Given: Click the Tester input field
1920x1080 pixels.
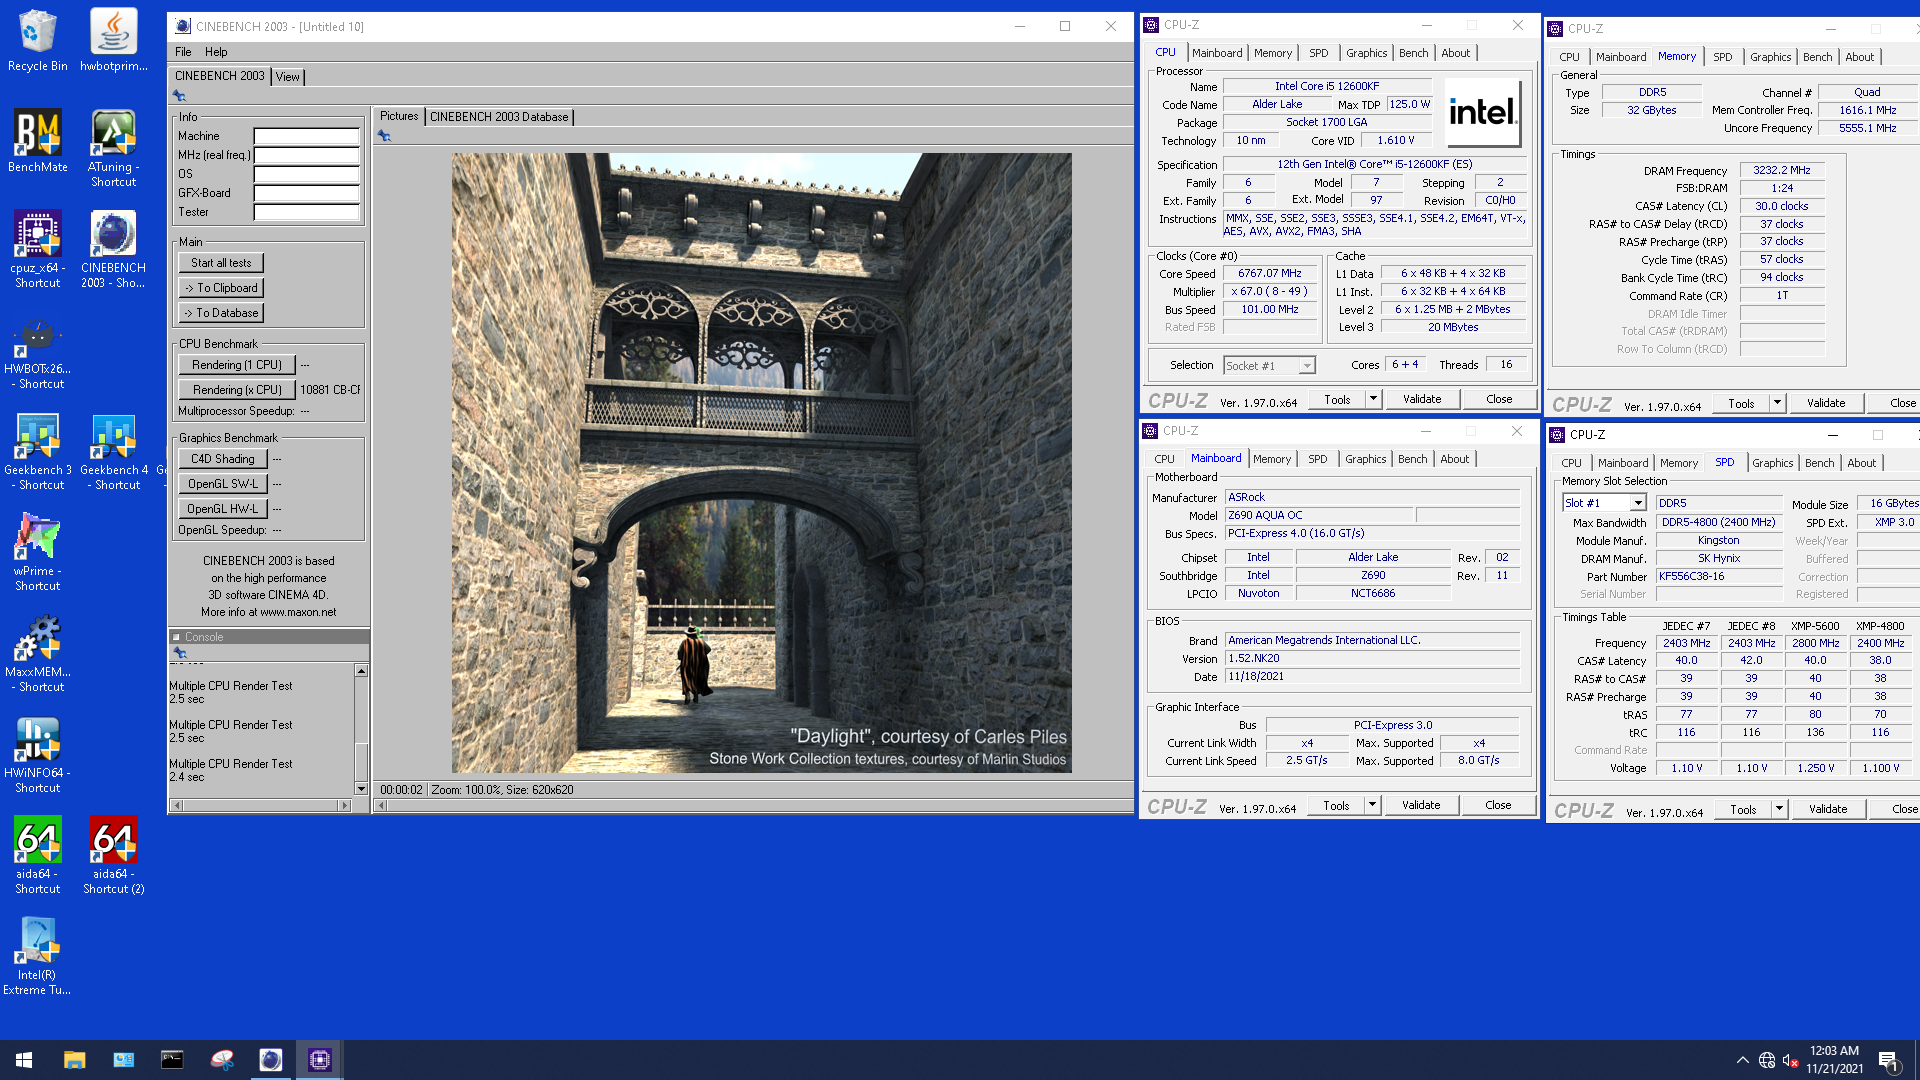Looking at the screenshot, I should (306, 212).
